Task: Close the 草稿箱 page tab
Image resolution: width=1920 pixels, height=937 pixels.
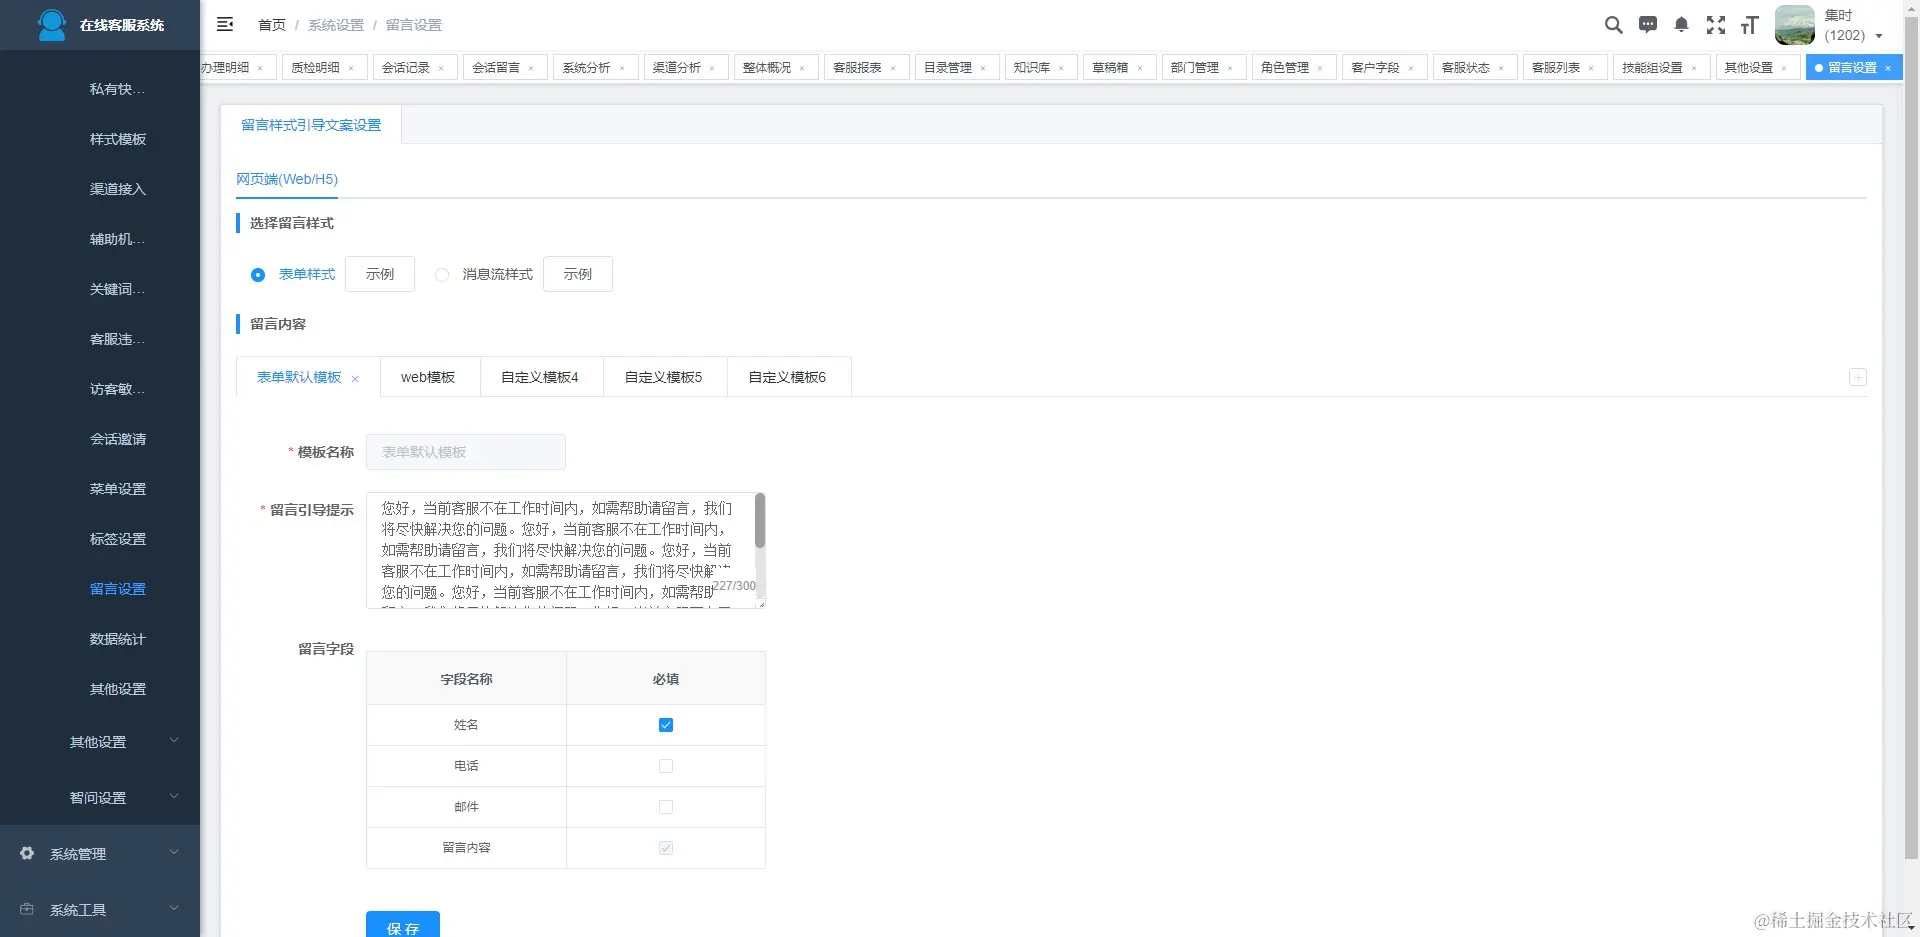Action: click(x=1140, y=68)
